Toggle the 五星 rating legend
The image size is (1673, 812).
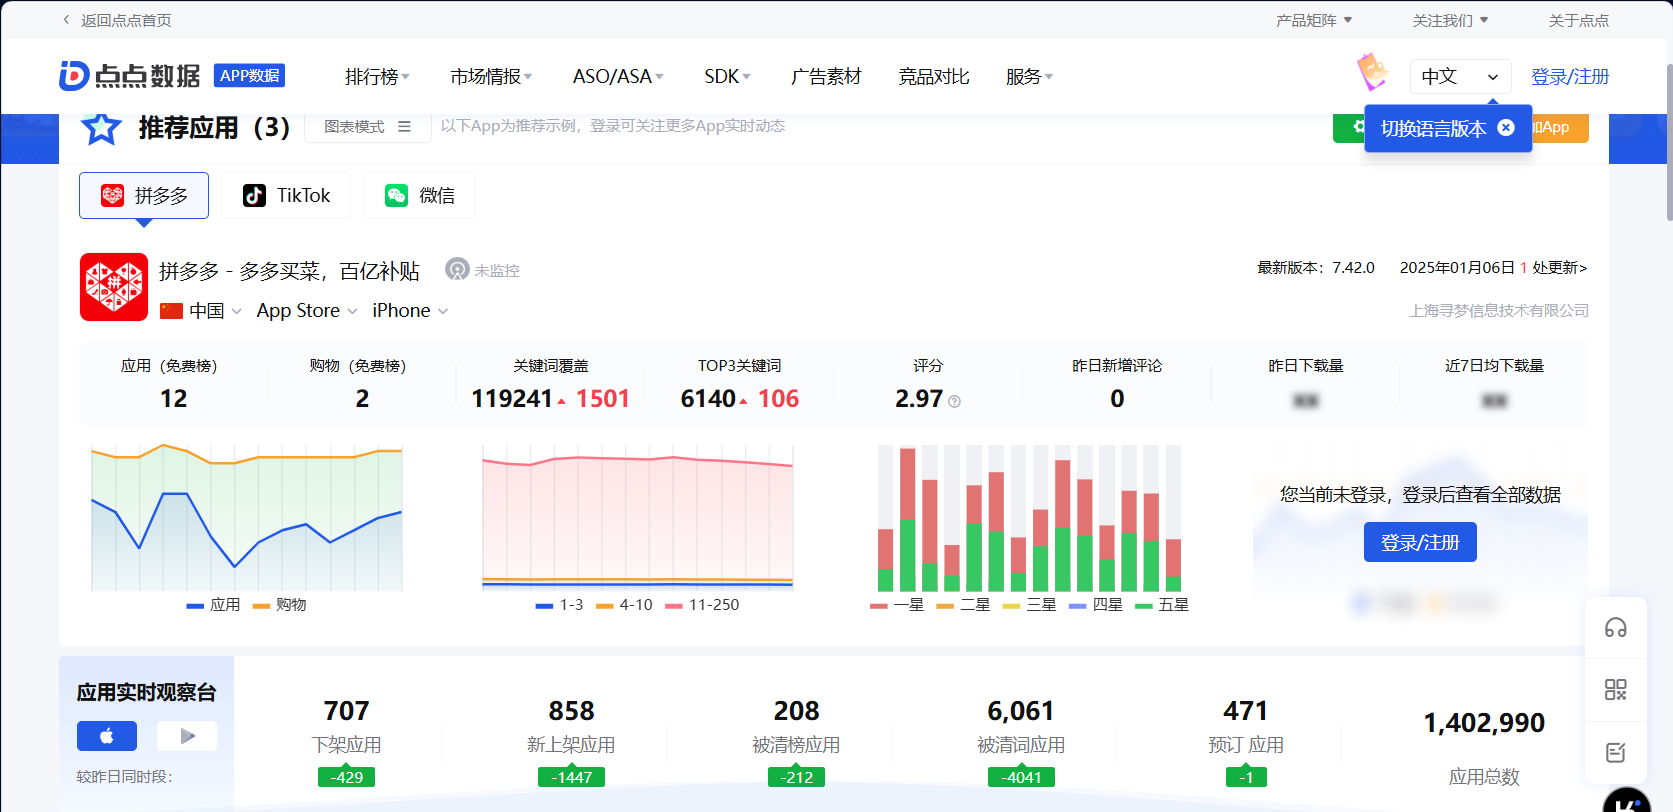[1162, 605]
